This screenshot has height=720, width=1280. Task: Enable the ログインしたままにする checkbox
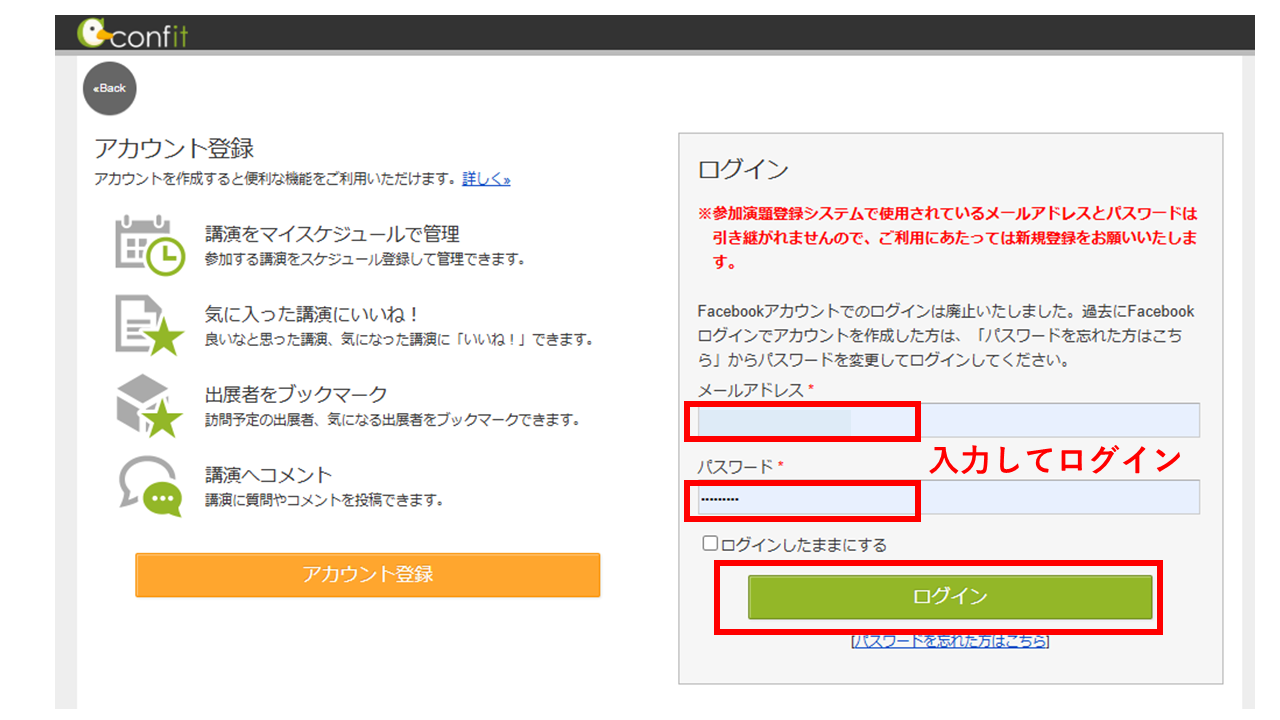[710, 544]
